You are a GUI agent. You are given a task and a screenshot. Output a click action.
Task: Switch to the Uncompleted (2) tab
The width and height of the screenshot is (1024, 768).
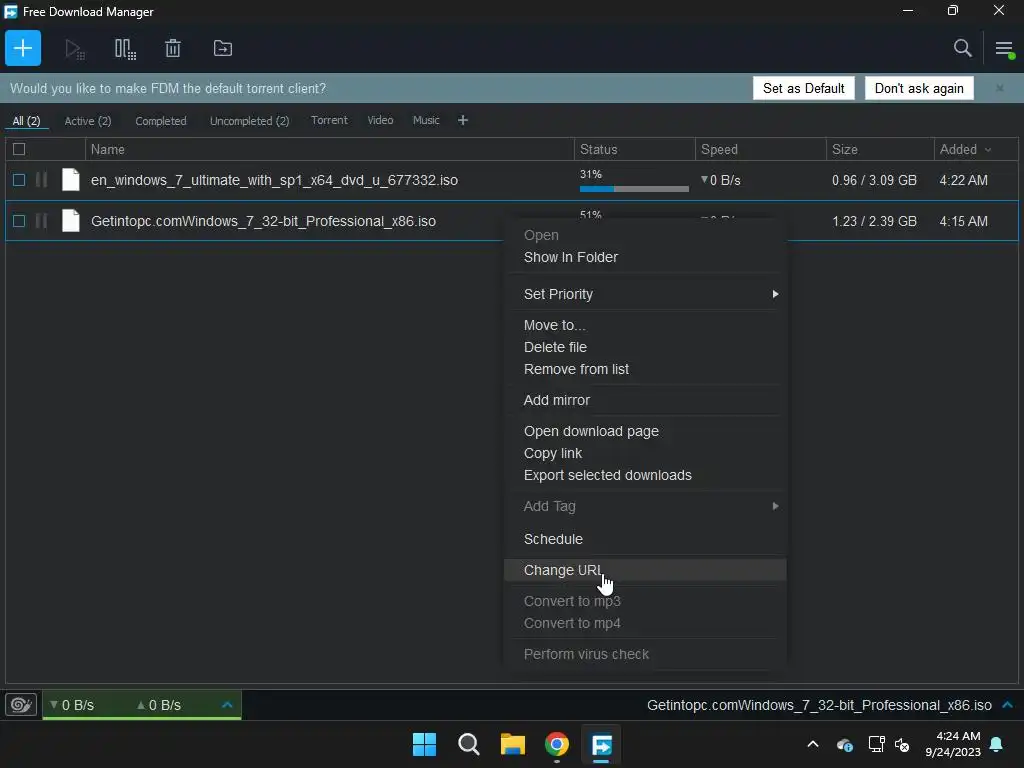click(x=249, y=121)
